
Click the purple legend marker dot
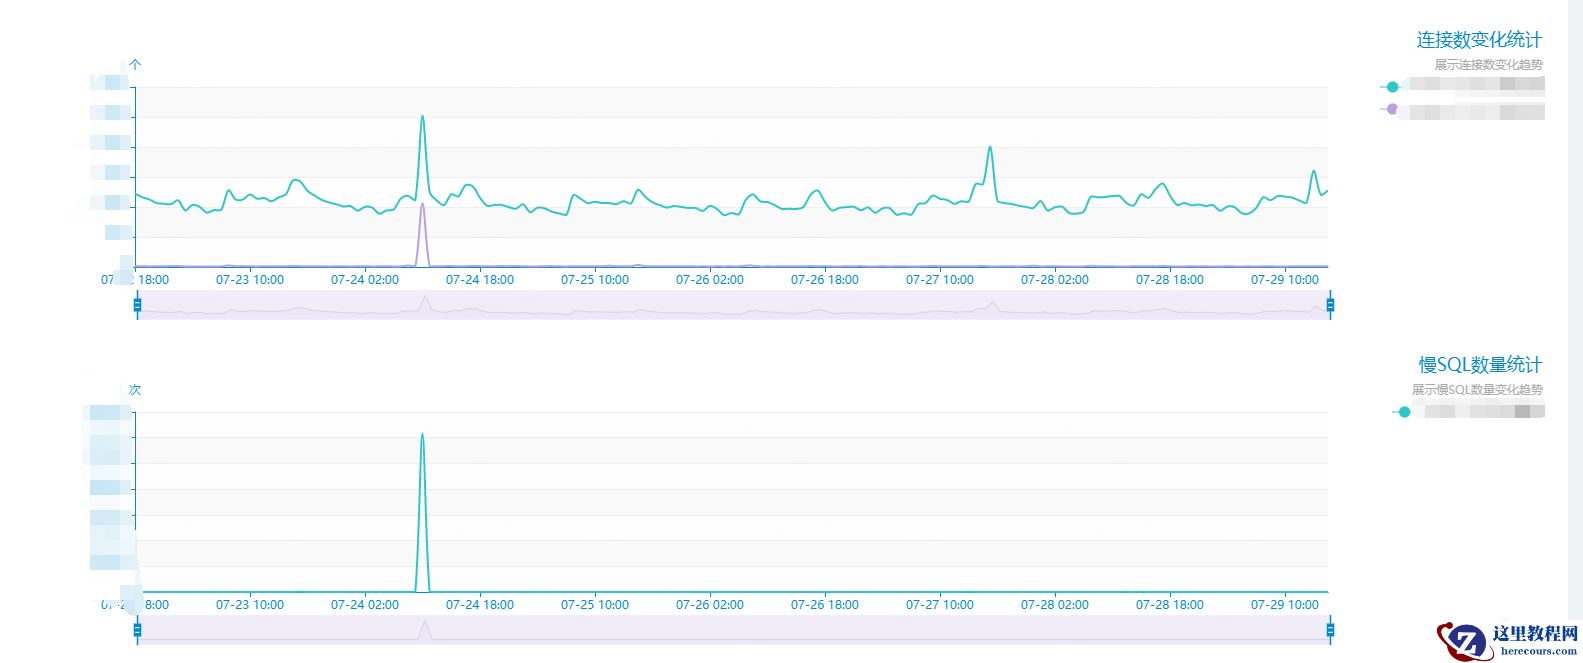[x=1391, y=108]
